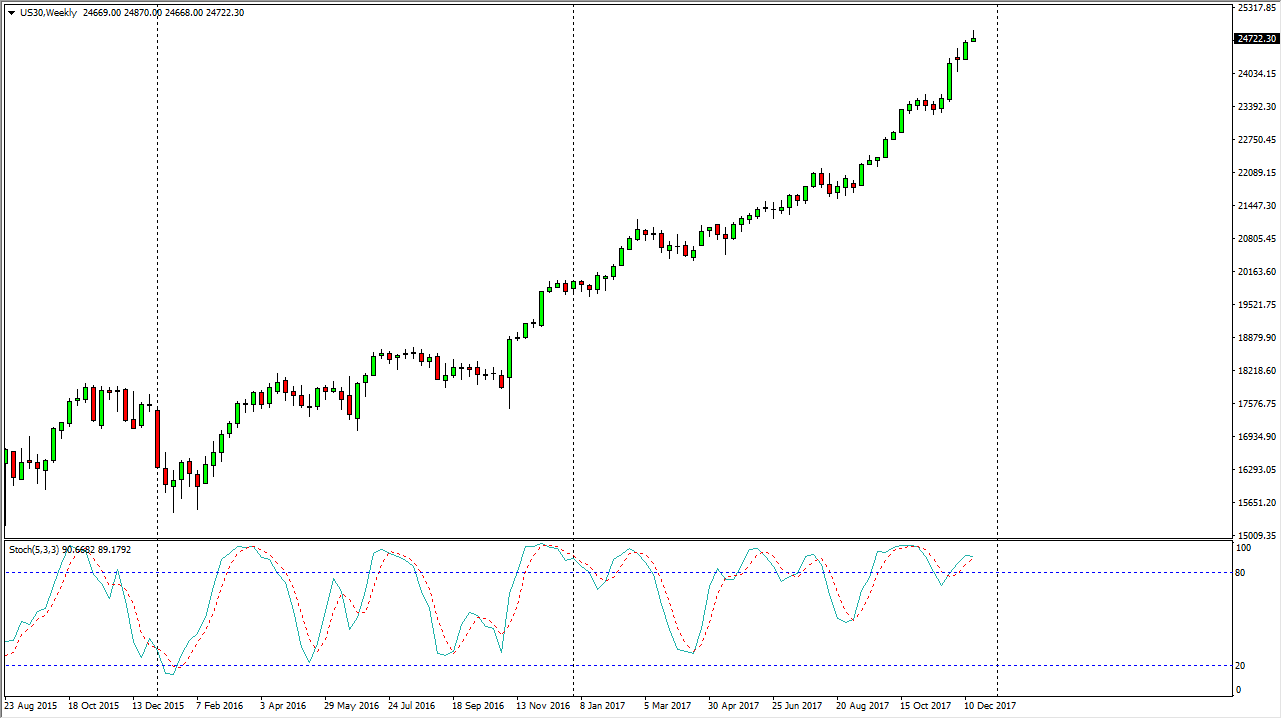Click the 29 May 2016 date label
The height and width of the screenshot is (719, 1282).
click(x=349, y=705)
